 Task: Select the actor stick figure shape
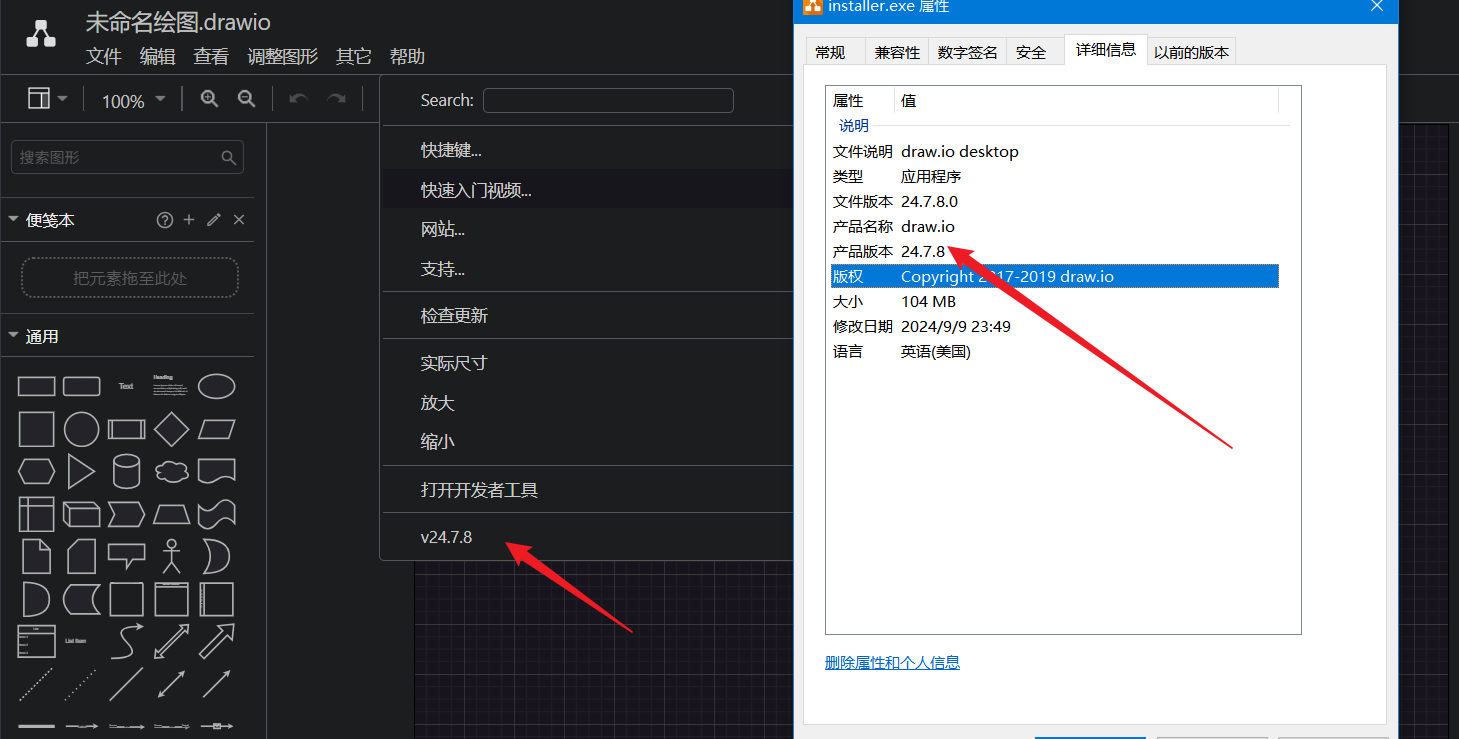click(x=172, y=556)
